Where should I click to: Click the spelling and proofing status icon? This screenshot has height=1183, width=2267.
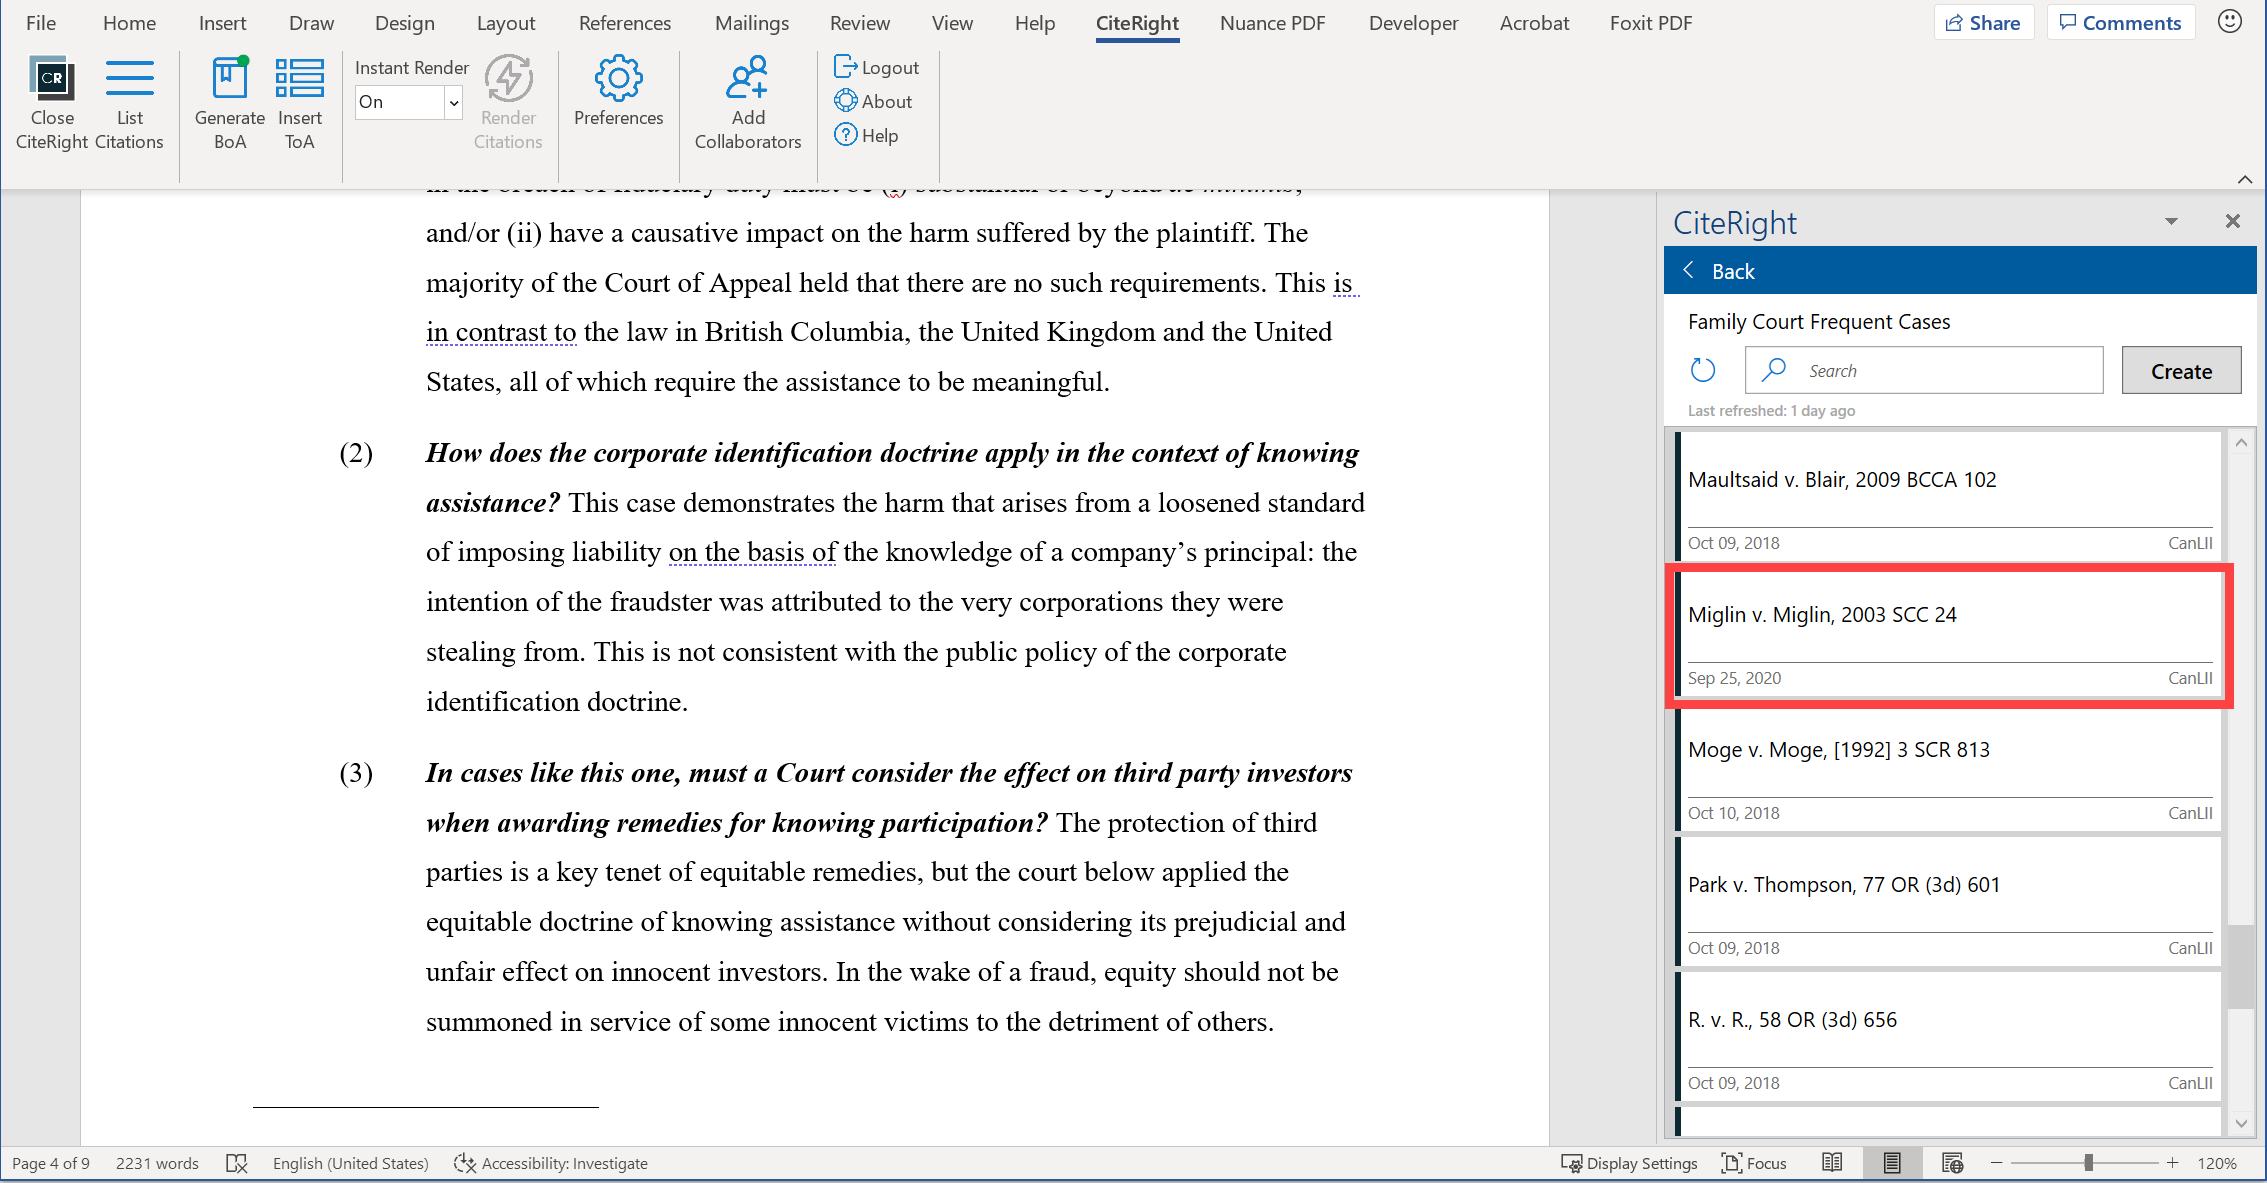coord(236,1163)
